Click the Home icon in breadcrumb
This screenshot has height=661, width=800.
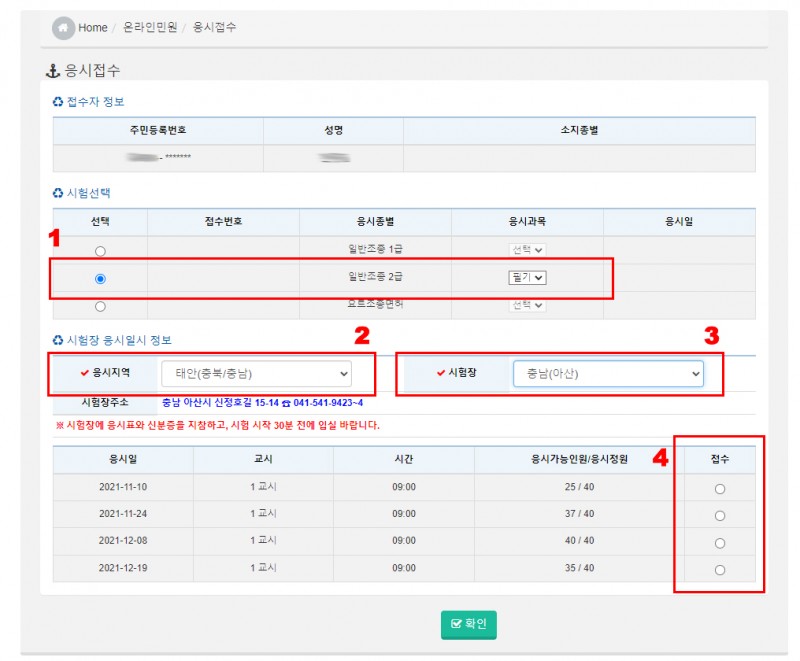[x=64, y=27]
